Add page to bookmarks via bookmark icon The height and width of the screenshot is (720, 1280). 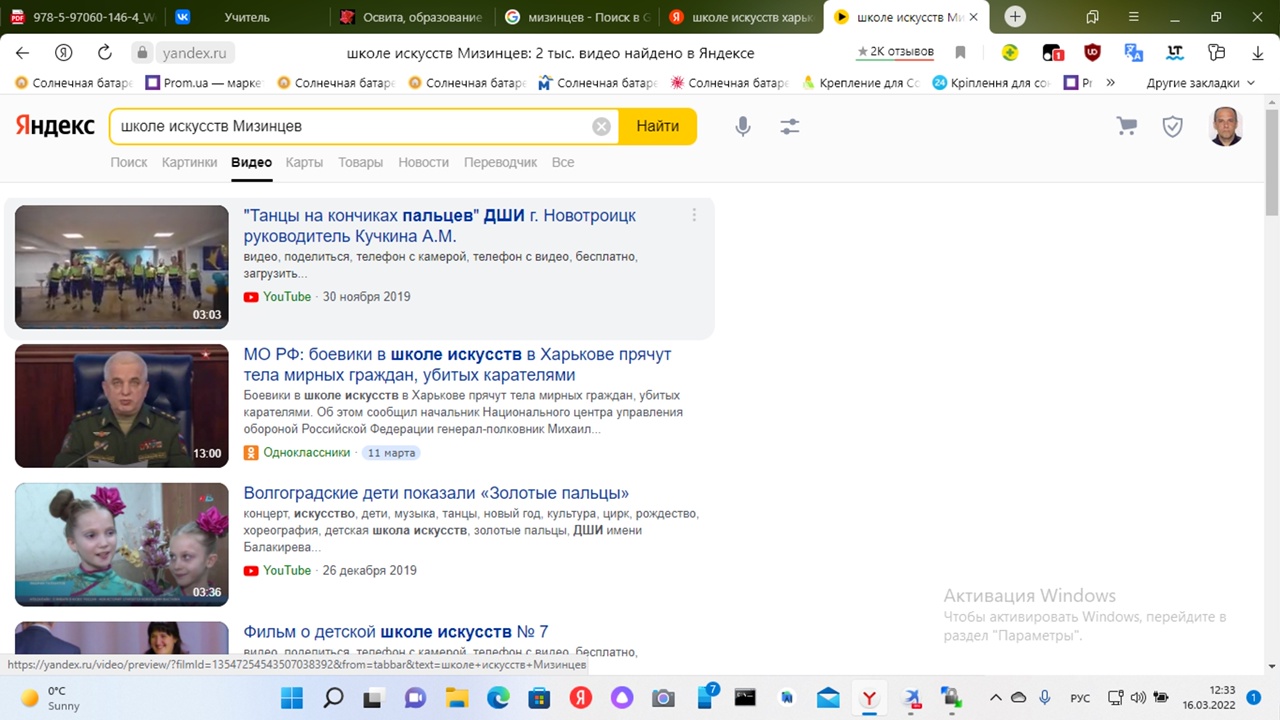(x=960, y=53)
